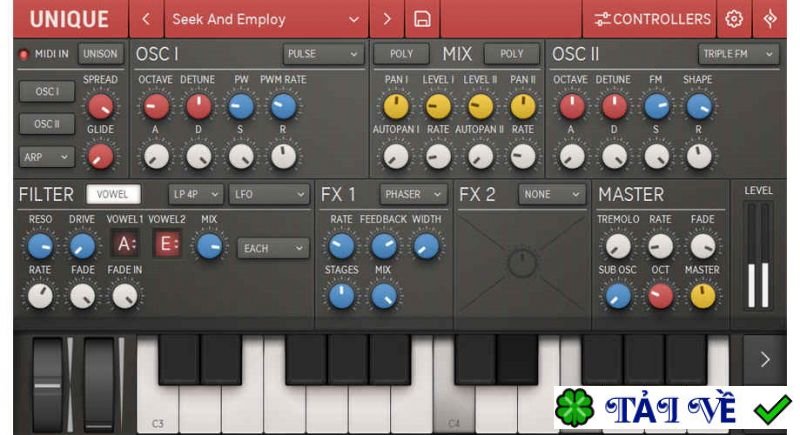Open the OSC I PULSE waveform dropdown

tap(323, 54)
